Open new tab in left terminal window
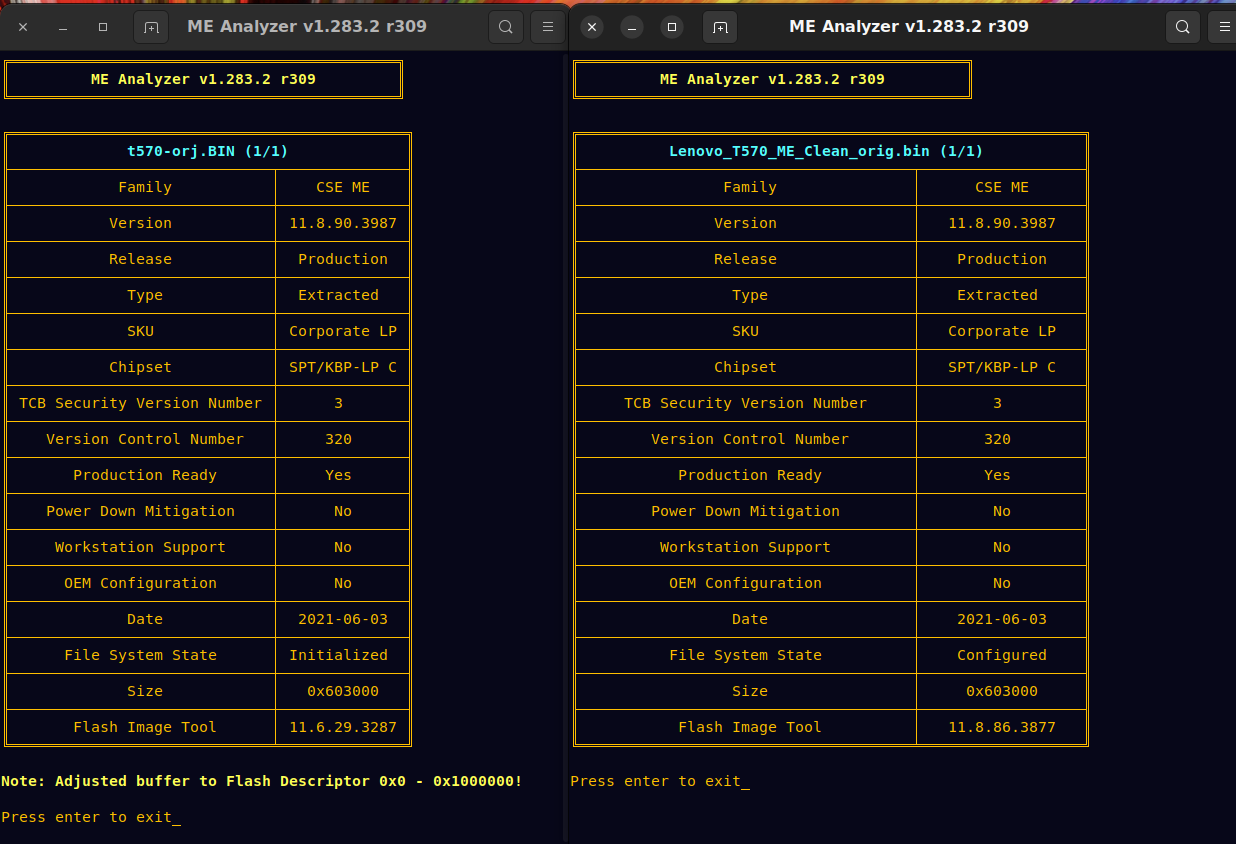Viewport: 1236px width, 844px height. 151,27
